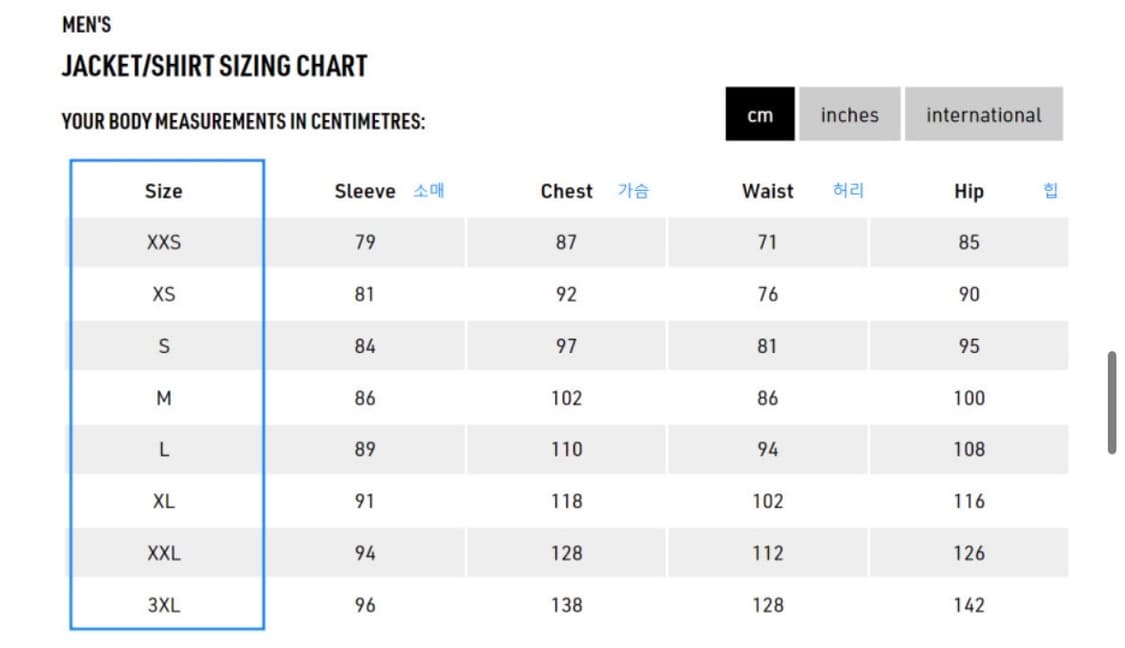Click the Sleeve column header
The image size is (1125, 648).
pyautogui.click(x=364, y=191)
